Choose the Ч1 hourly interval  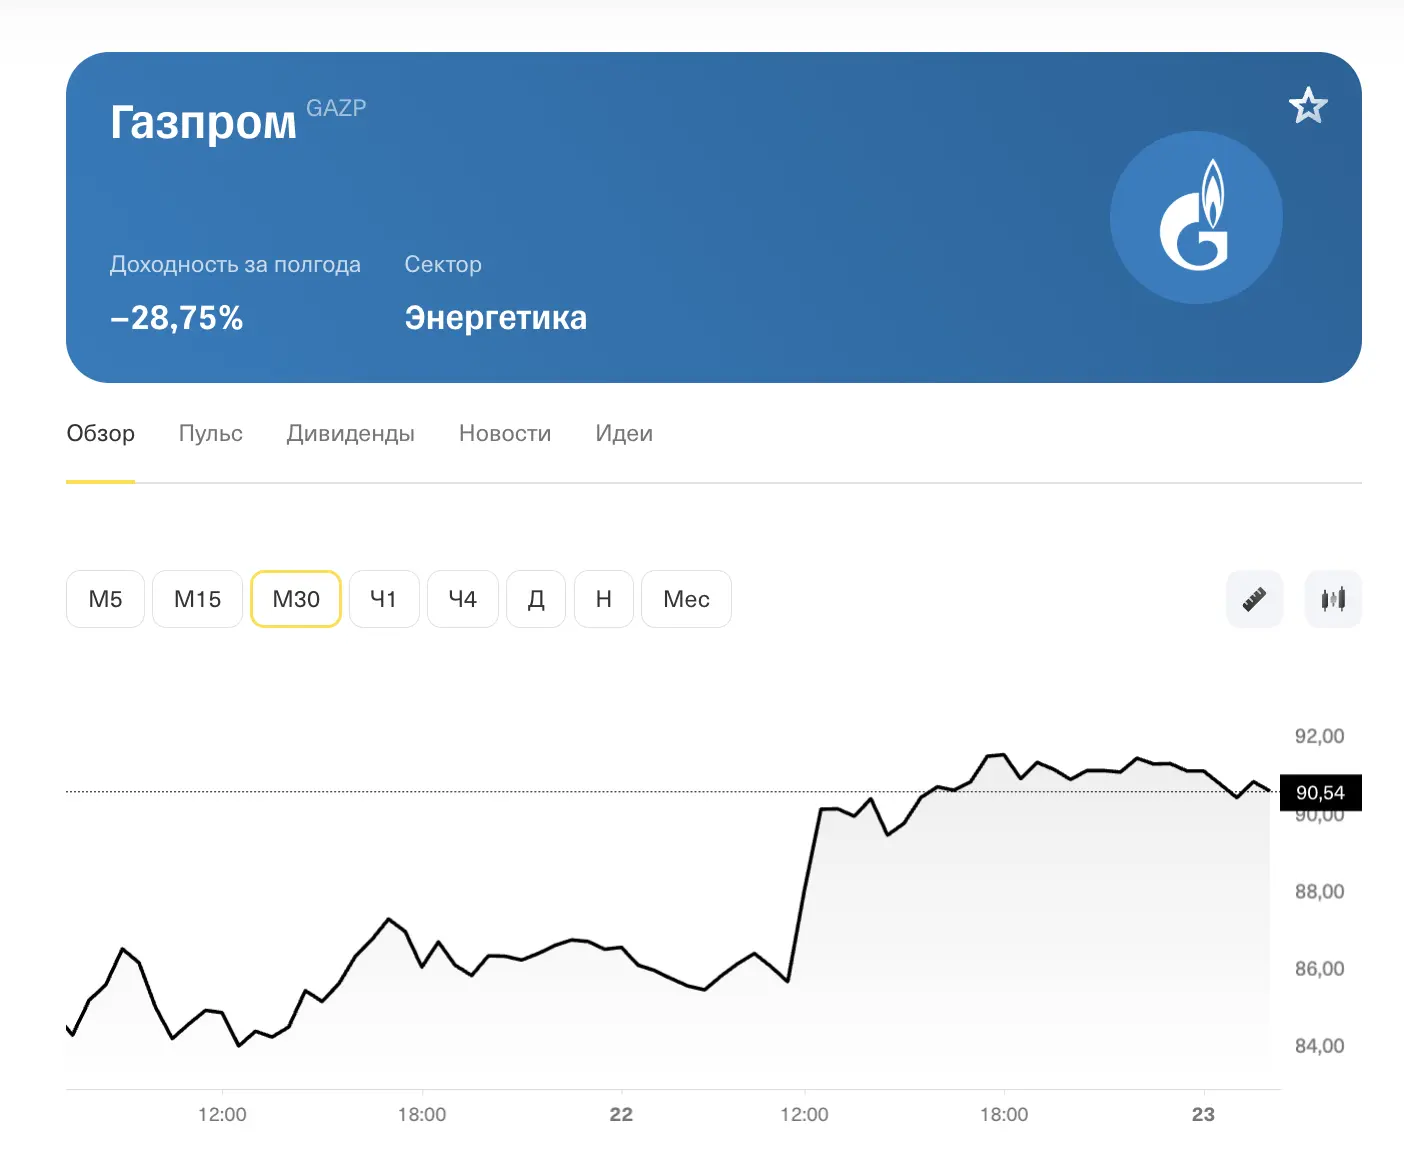click(x=384, y=599)
